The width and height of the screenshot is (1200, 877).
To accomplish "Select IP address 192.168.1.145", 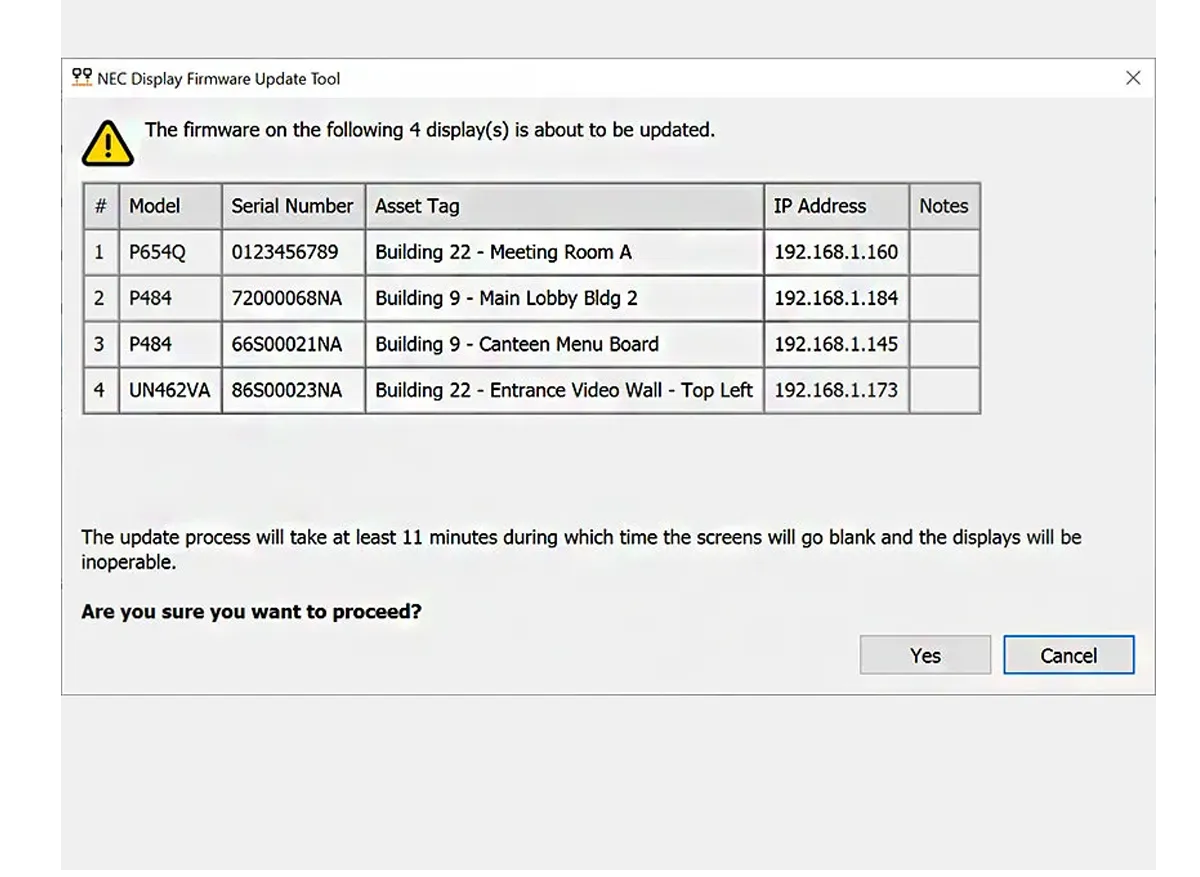I will [836, 344].
